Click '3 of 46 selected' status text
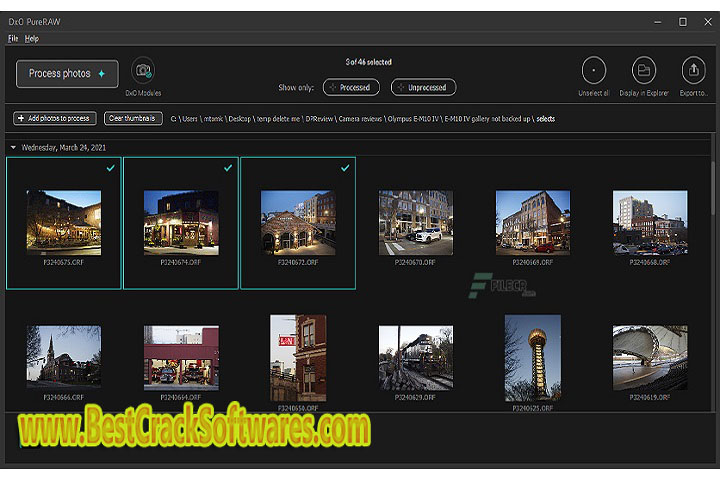This screenshot has height=480, width=720. coord(368,62)
